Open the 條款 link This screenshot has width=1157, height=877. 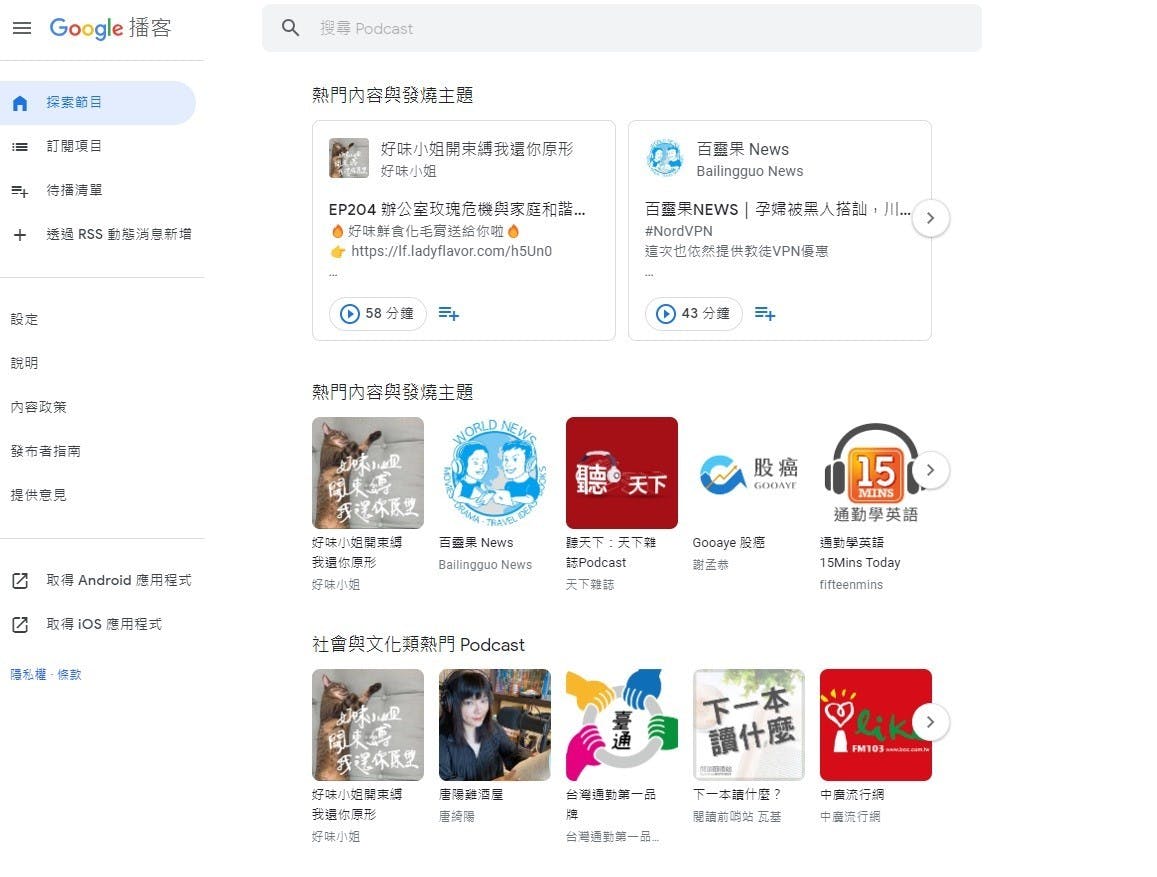coord(69,674)
